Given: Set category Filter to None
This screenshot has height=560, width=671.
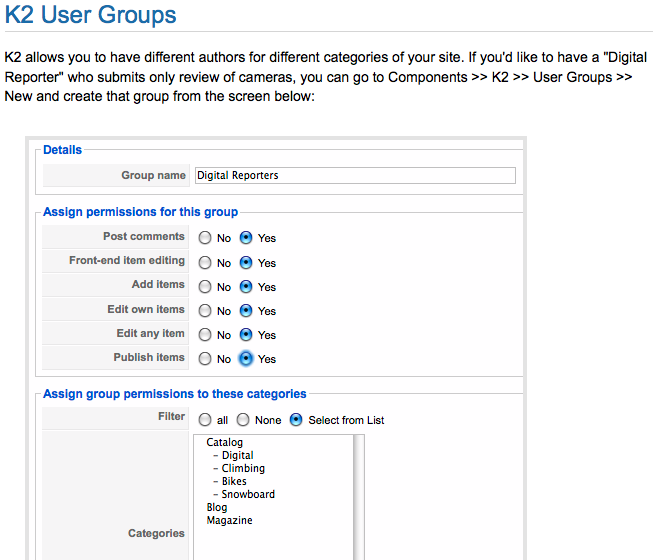Looking at the screenshot, I should tap(243, 420).
